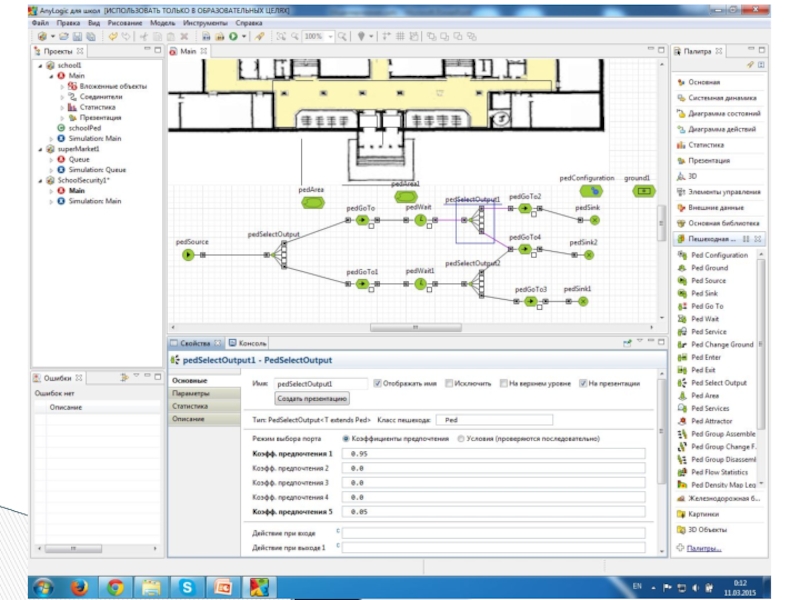The height and width of the screenshot is (600, 800).
Task: Expand the 'Вложенные объекты' tree node
Action: pos(62,86)
